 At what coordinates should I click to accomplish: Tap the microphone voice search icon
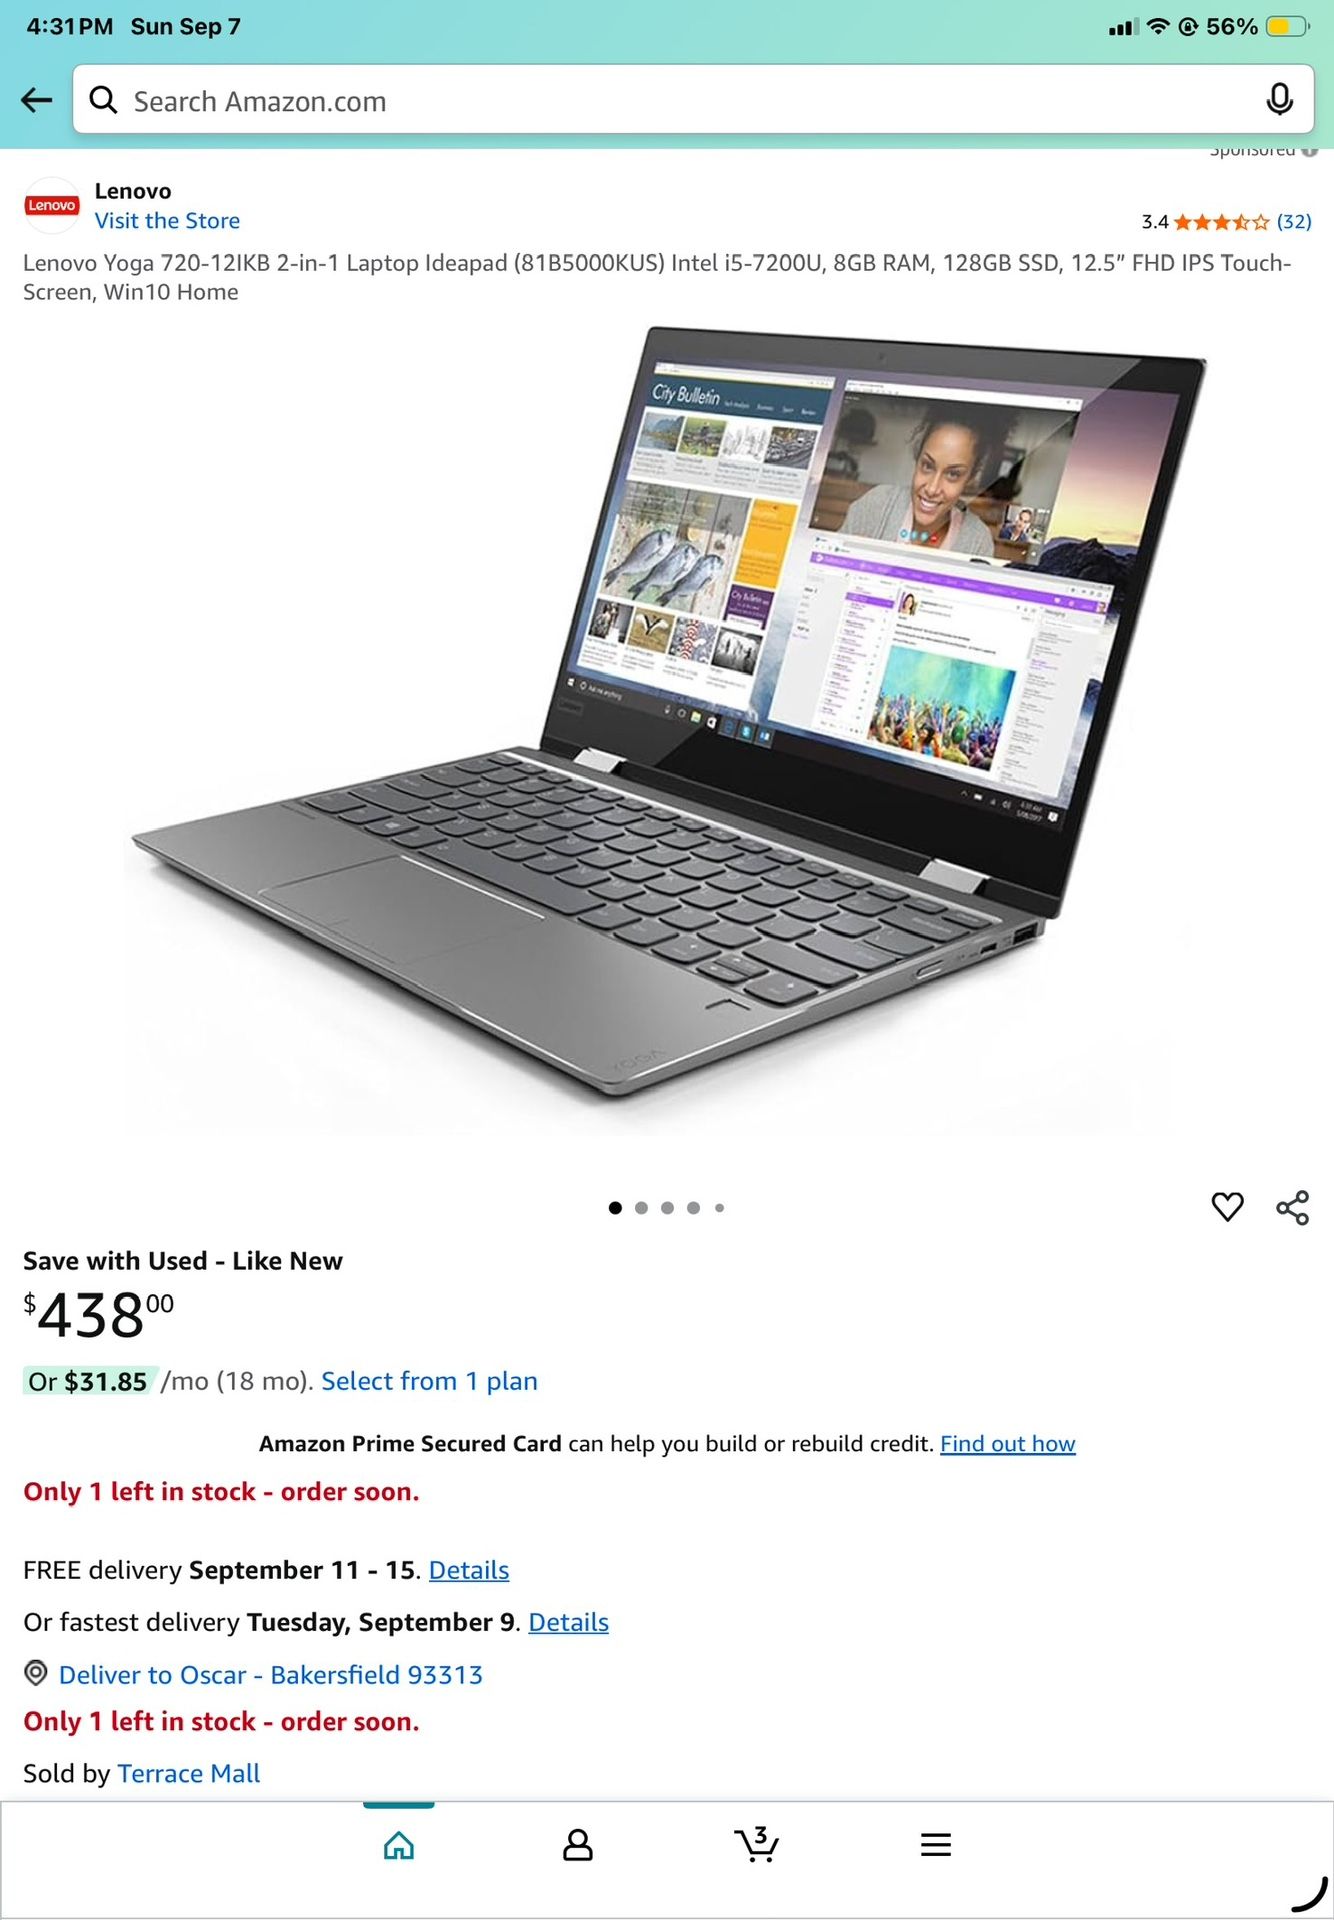coord(1279,100)
